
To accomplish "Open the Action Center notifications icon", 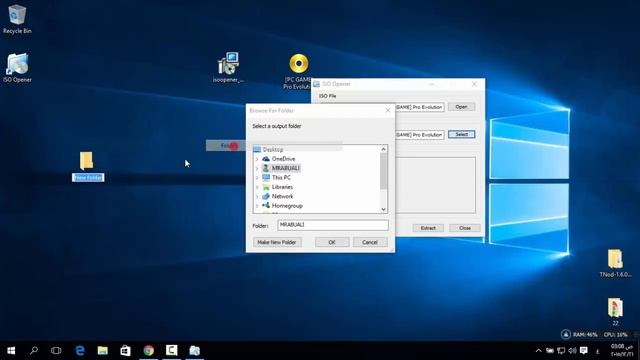I will tap(584, 351).
